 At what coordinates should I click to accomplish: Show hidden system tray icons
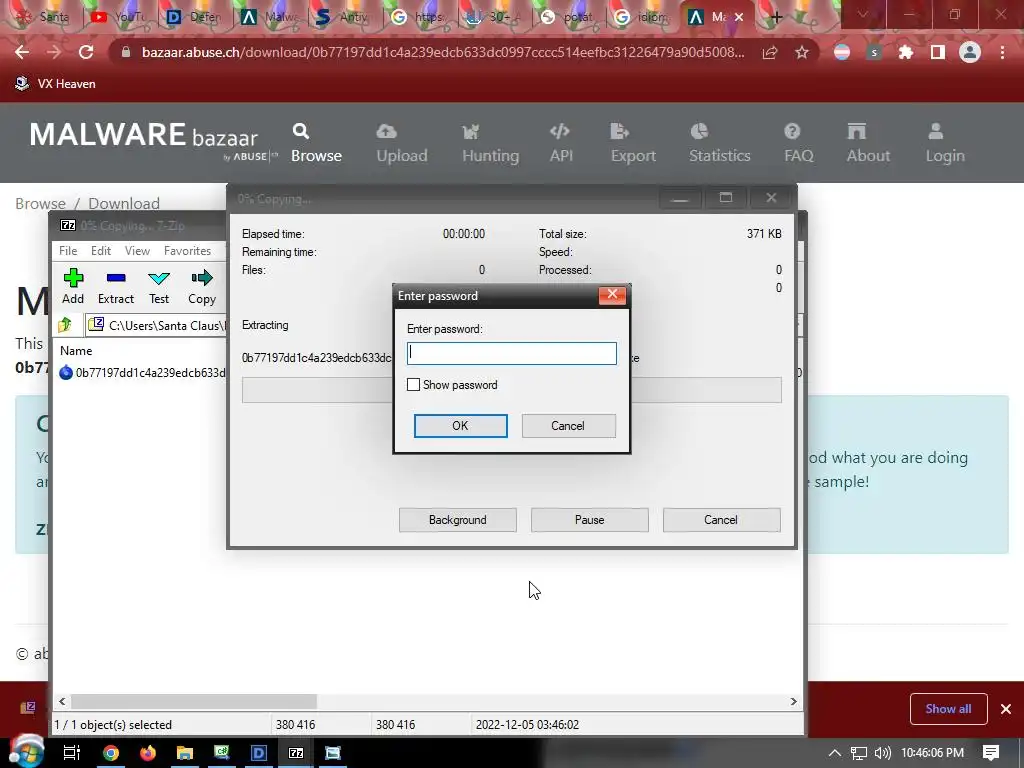click(x=835, y=753)
